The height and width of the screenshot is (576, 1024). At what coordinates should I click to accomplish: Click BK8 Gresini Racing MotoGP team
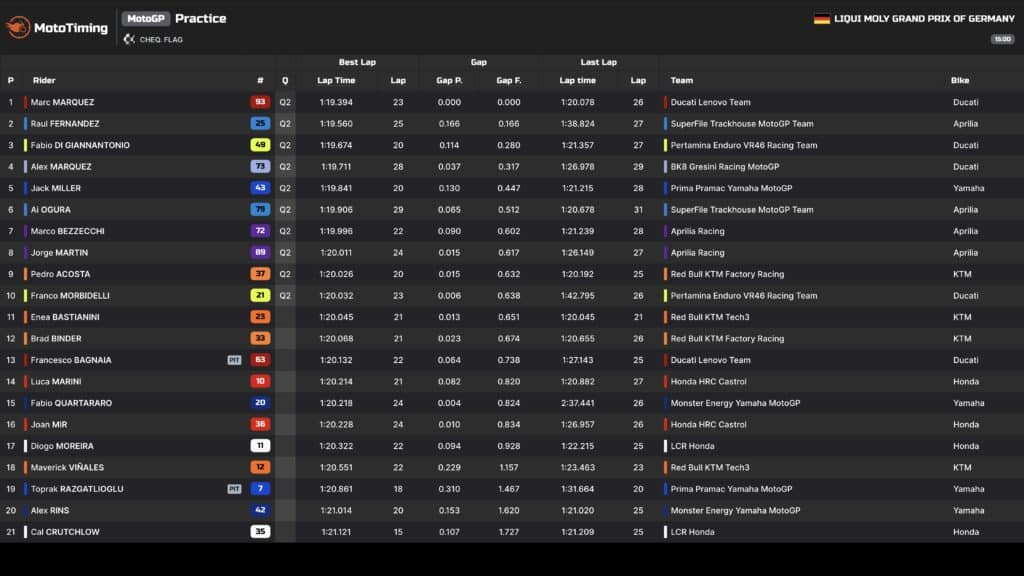[725, 167]
